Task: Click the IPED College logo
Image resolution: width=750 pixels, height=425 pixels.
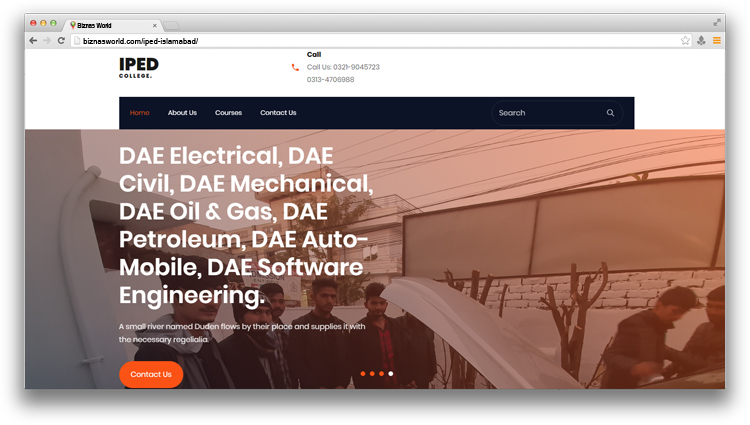Action: (139, 68)
